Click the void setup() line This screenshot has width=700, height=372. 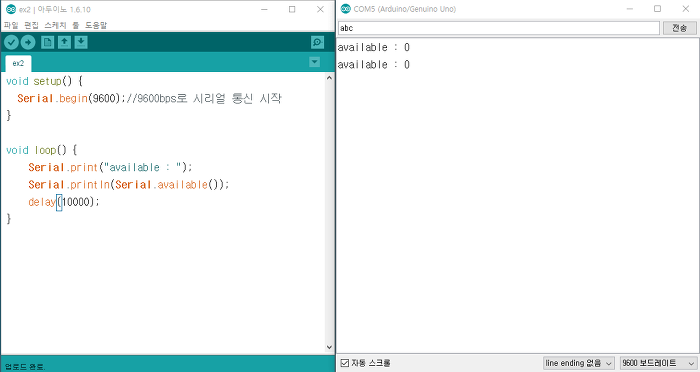tap(44, 81)
